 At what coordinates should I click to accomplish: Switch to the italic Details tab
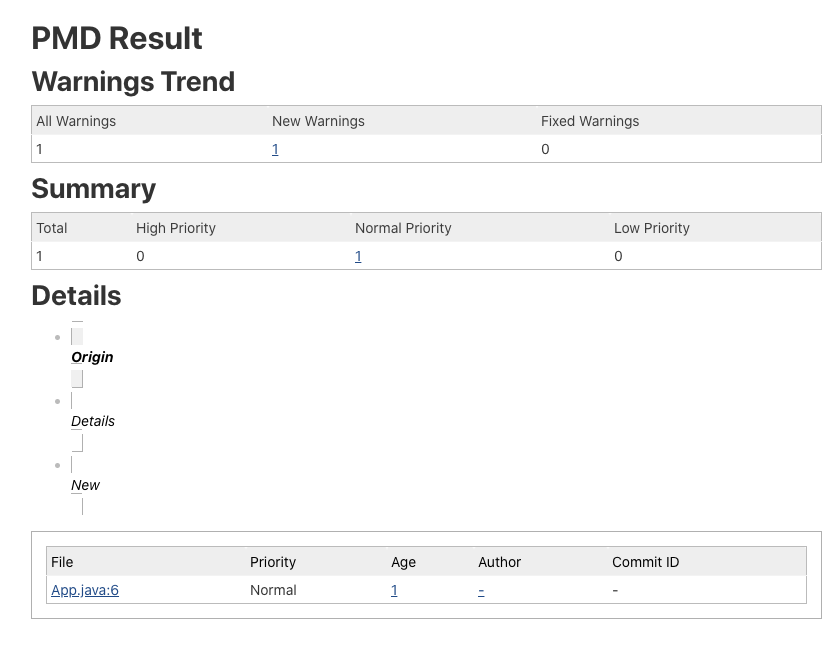[x=93, y=421]
